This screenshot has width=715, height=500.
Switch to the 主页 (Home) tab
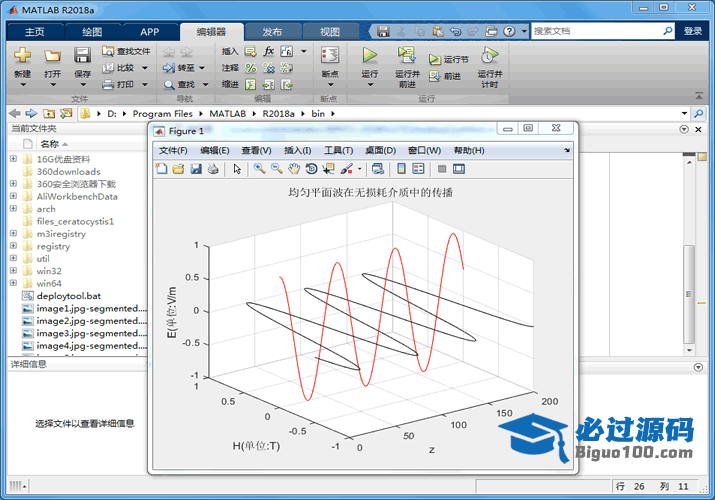[x=35, y=32]
